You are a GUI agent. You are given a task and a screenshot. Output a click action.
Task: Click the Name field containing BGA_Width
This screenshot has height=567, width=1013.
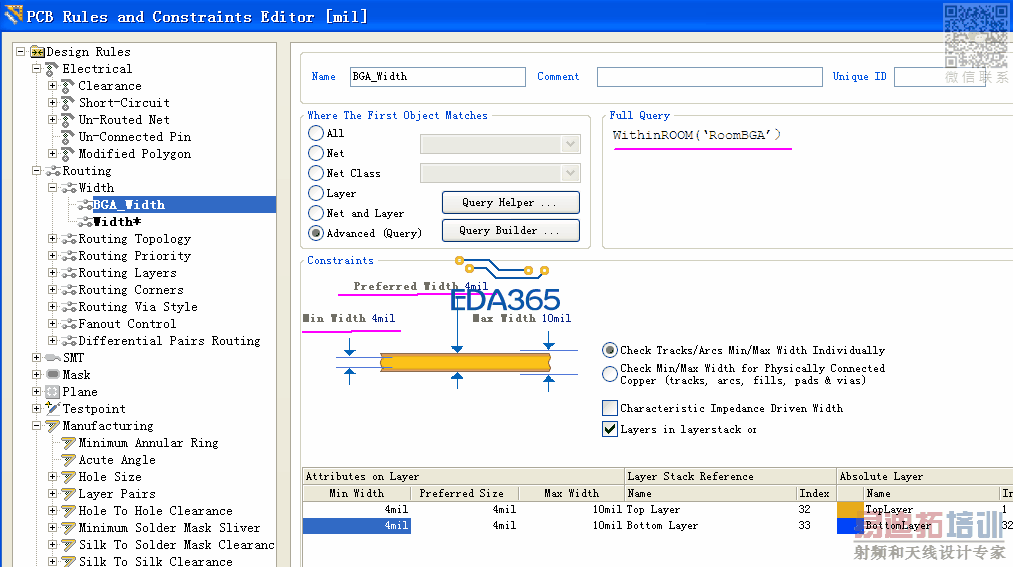click(437, 77)
